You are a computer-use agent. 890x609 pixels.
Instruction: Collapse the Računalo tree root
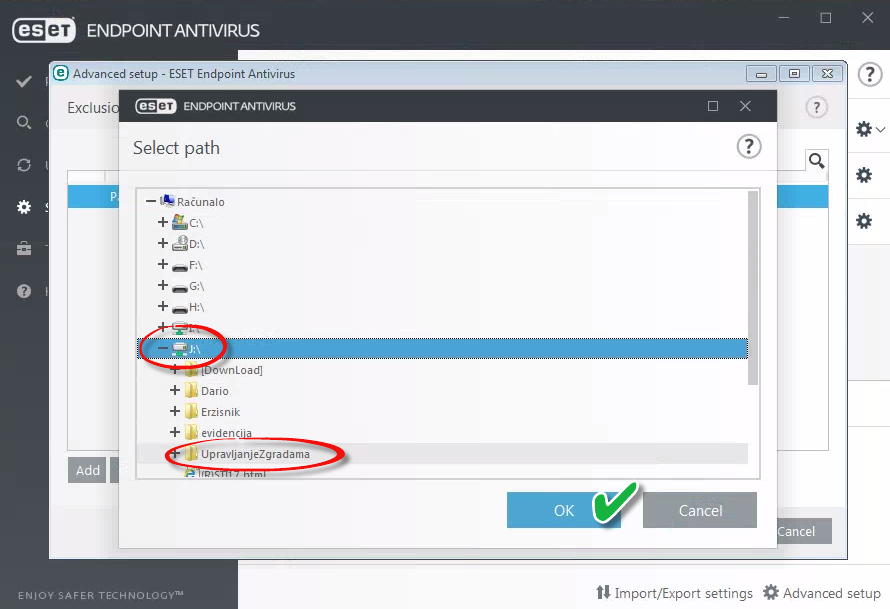(150, 201)
